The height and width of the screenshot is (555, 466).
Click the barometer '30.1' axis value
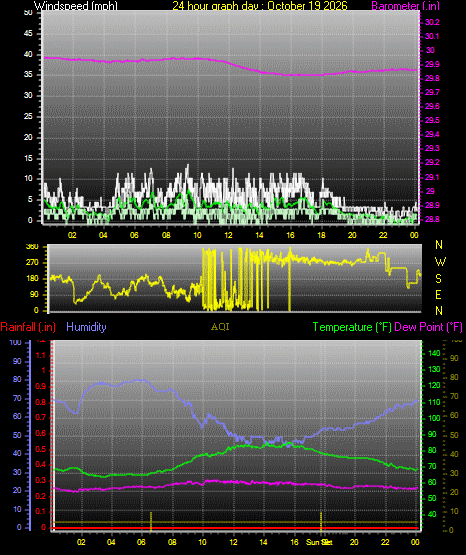[432, 36]
